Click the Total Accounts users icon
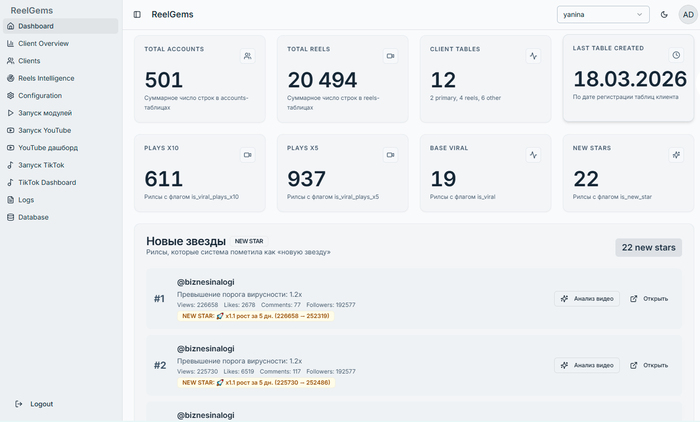This screenshot has width=700, height=422. coord(248,56)
